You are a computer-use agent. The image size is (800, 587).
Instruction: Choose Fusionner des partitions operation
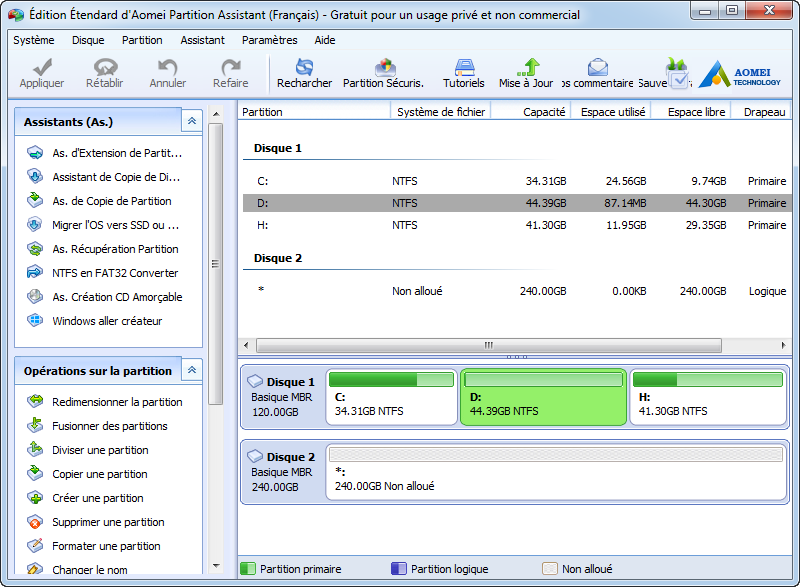97,426
